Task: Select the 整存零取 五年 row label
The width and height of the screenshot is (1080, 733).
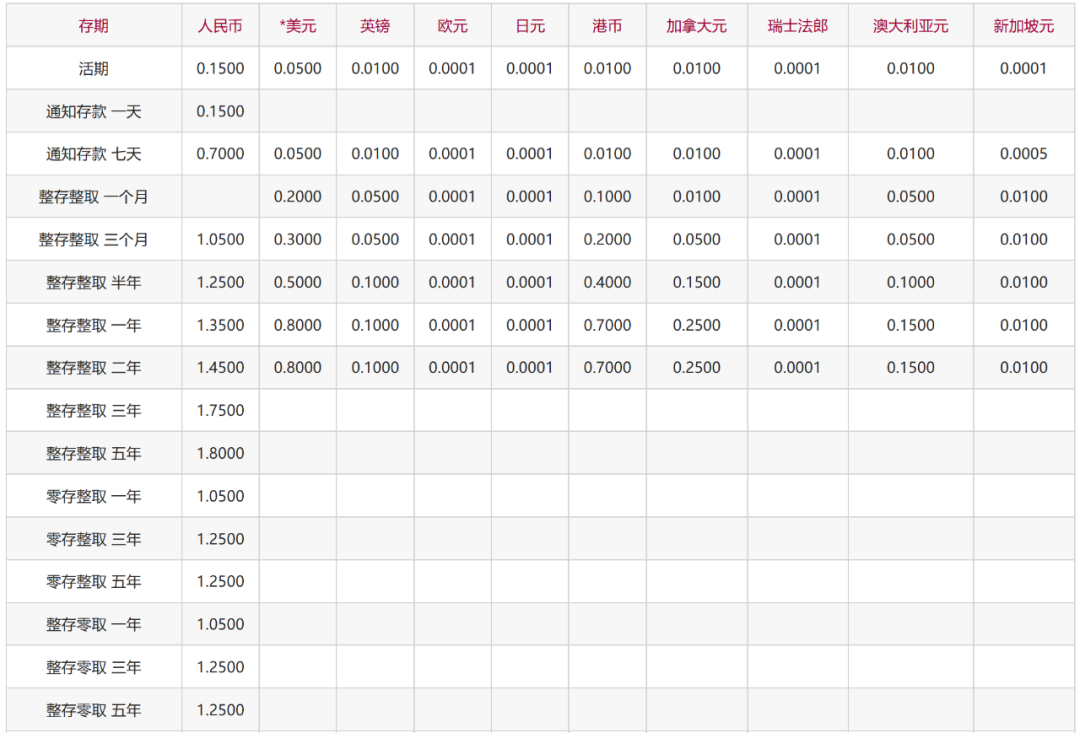Action: point(94,710)
